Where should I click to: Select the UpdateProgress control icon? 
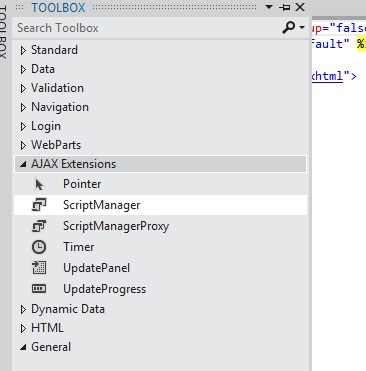[x=39, y=289]
